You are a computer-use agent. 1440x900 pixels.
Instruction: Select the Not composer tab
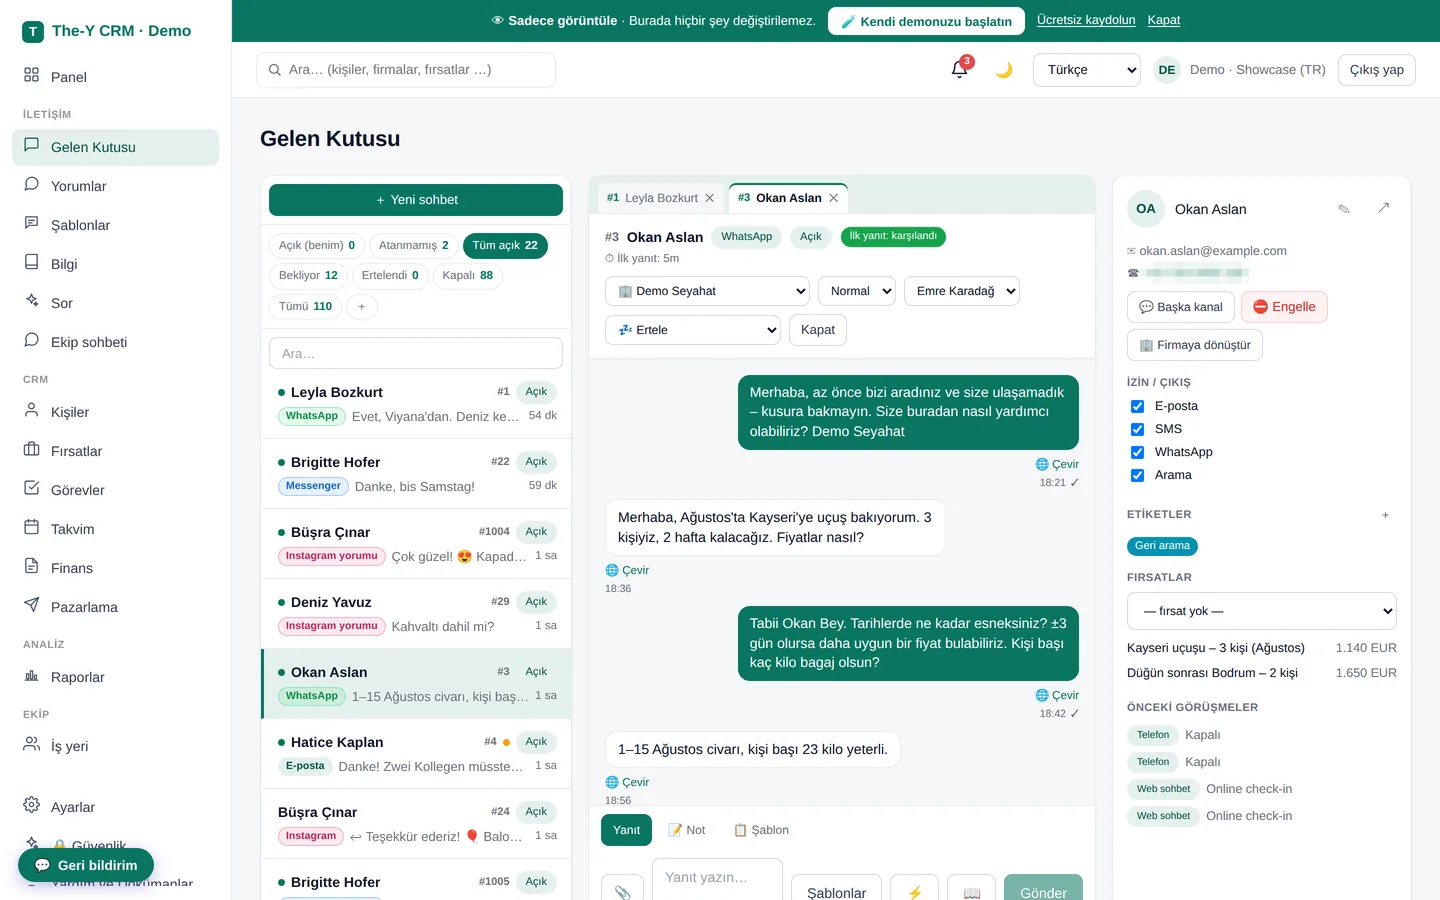pyautogui.click(x=687, y=830)
